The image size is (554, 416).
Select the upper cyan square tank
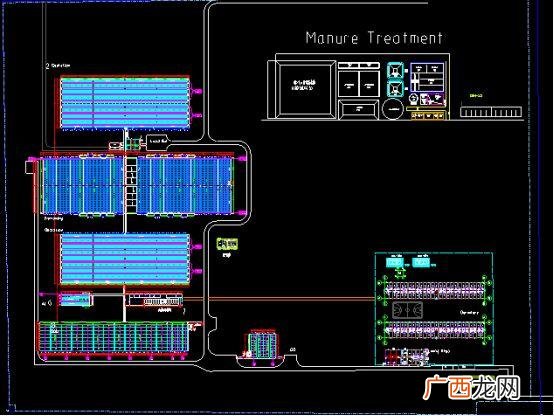coord(395,70)
